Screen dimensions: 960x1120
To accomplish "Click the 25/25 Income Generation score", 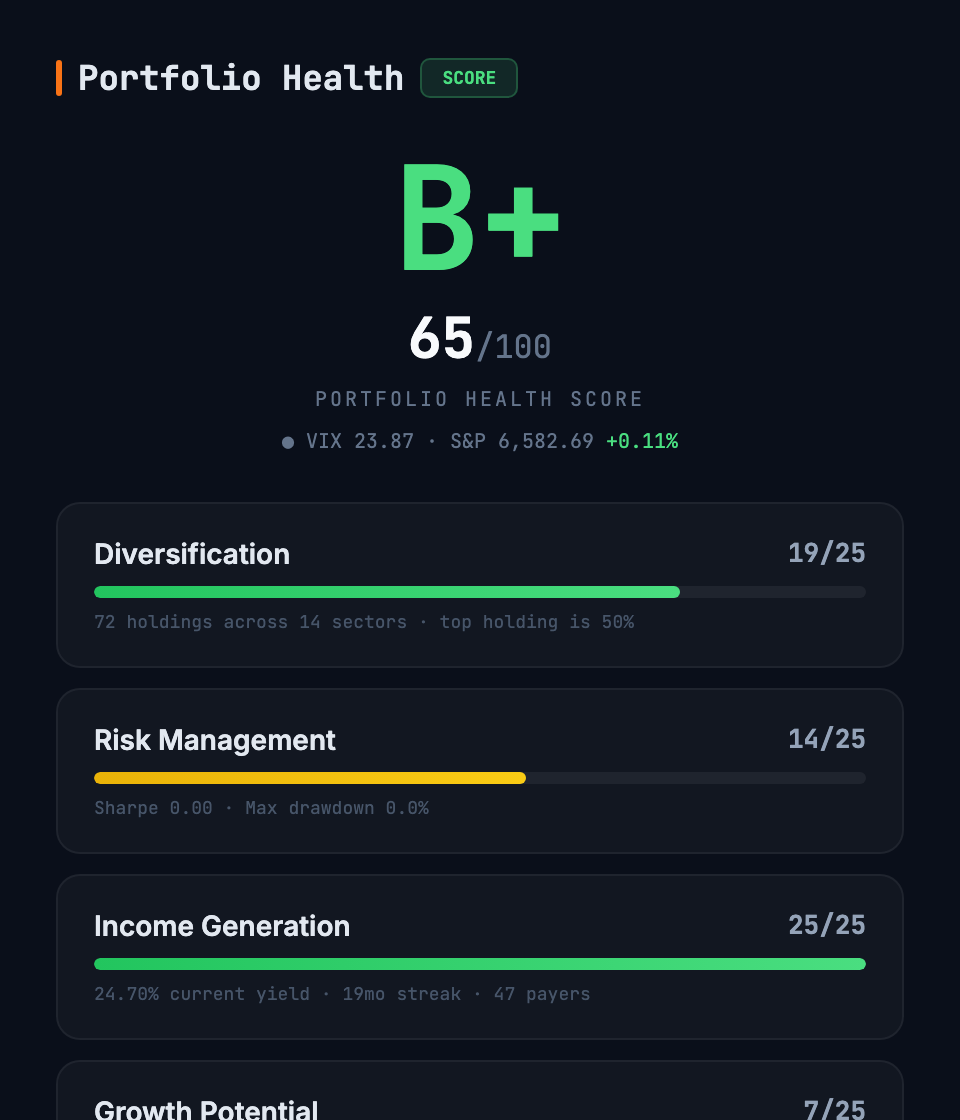I will pyautogui.click(x=827, y=925).
